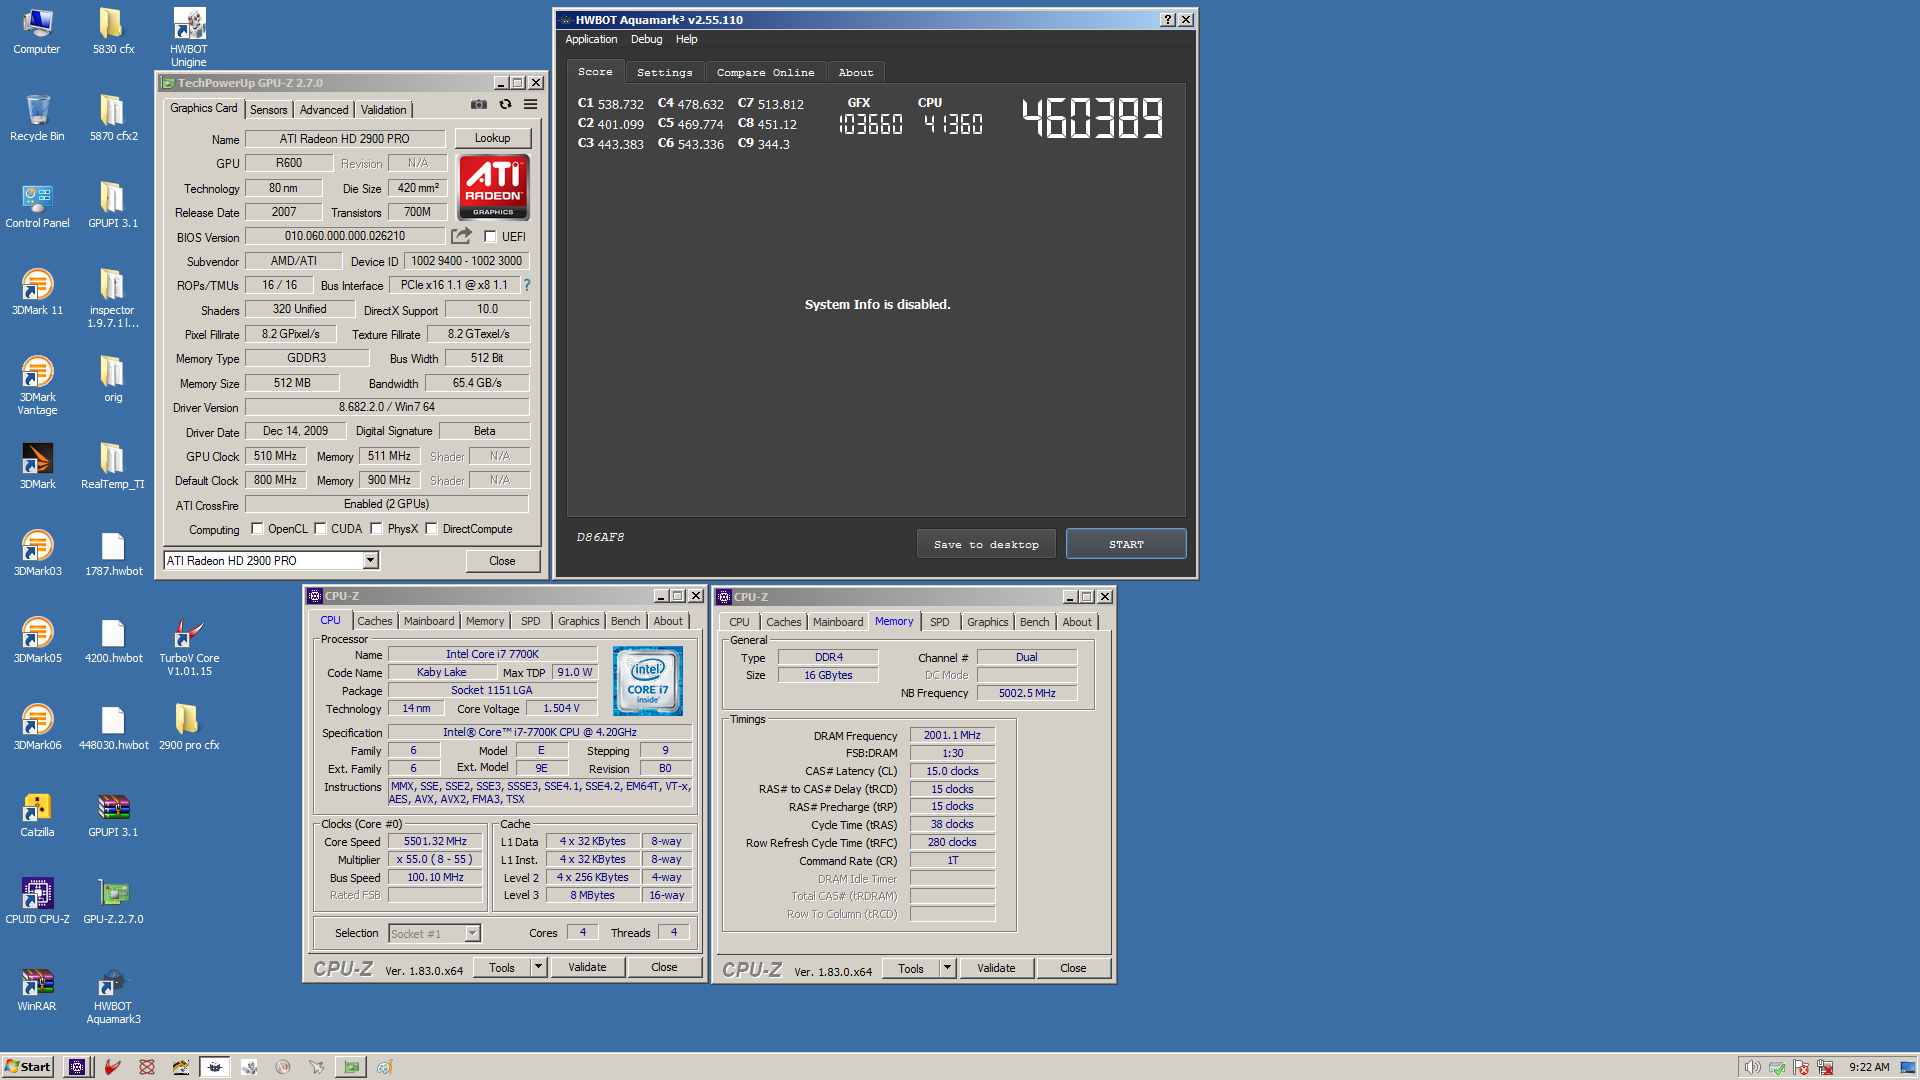Screen dimensions: 1920x1080
Task: Click BIOS export share icon in GPU-Z
Action: point(461,236)
